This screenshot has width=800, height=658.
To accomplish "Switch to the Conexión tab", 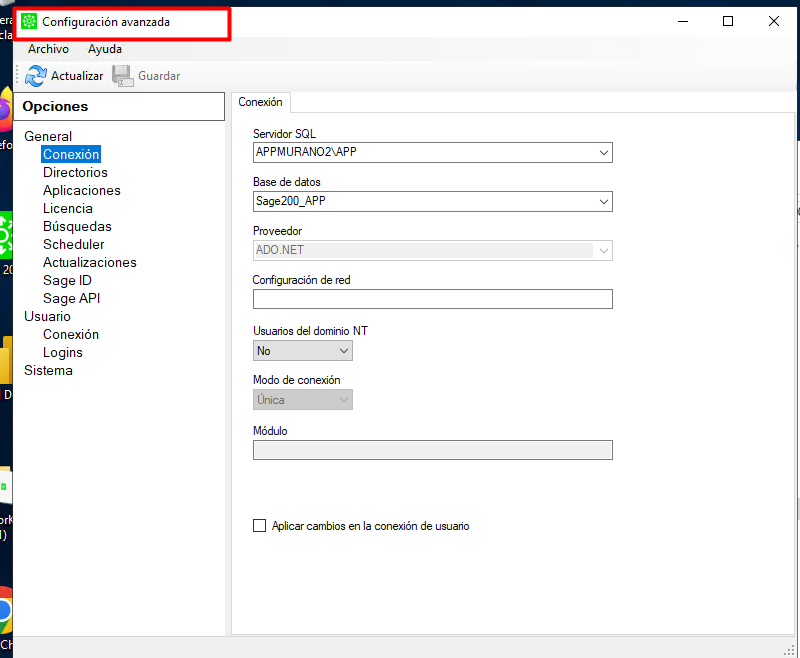I will click(x=260, y=102).
